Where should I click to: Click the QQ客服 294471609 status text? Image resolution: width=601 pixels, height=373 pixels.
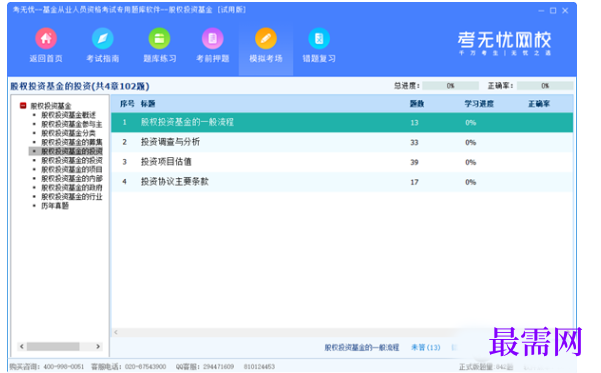(205, 366)
